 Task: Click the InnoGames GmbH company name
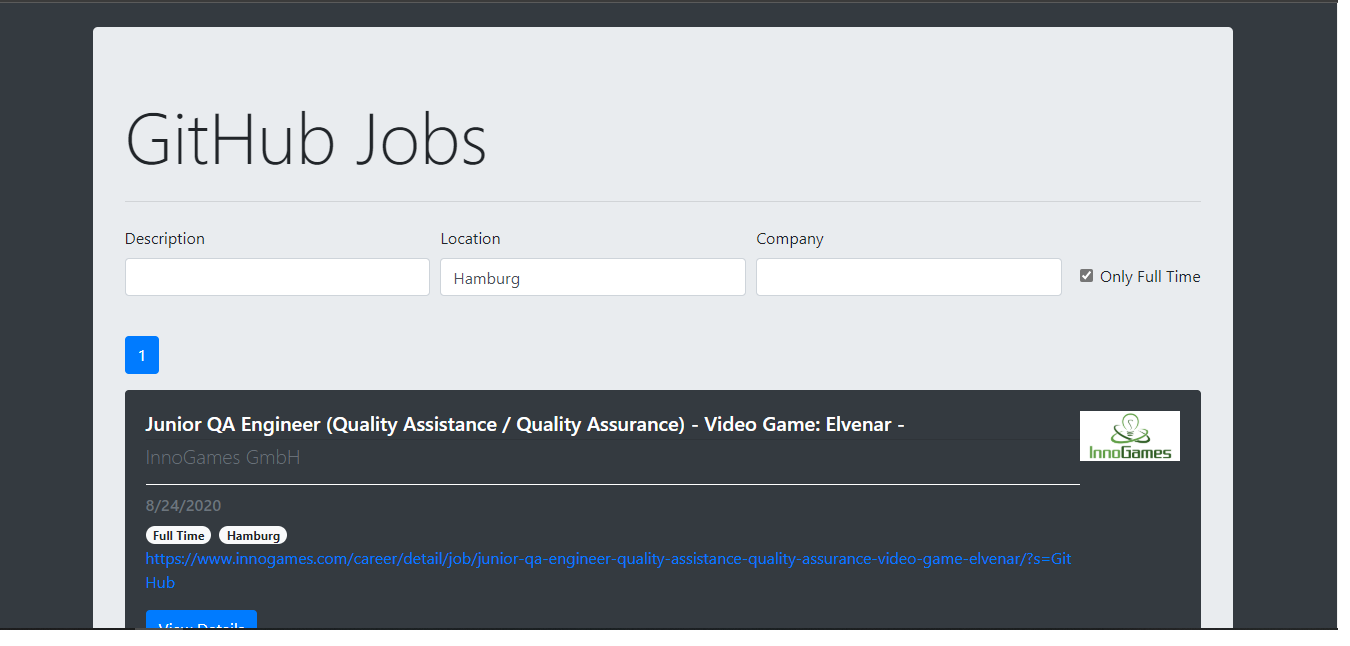click(223, 458)
